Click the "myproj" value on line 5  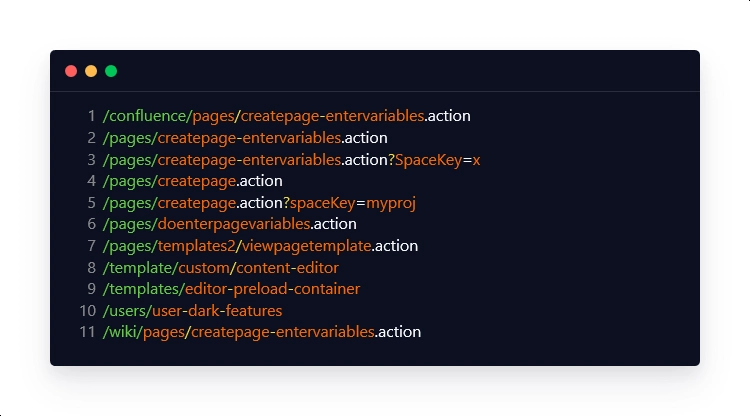click(x=389, y=203)
